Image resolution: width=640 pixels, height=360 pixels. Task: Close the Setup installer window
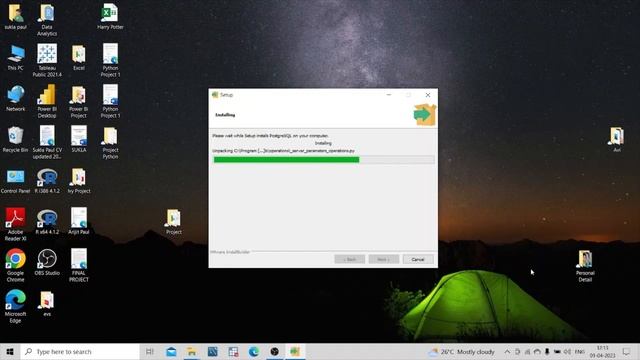coord(428,95)
